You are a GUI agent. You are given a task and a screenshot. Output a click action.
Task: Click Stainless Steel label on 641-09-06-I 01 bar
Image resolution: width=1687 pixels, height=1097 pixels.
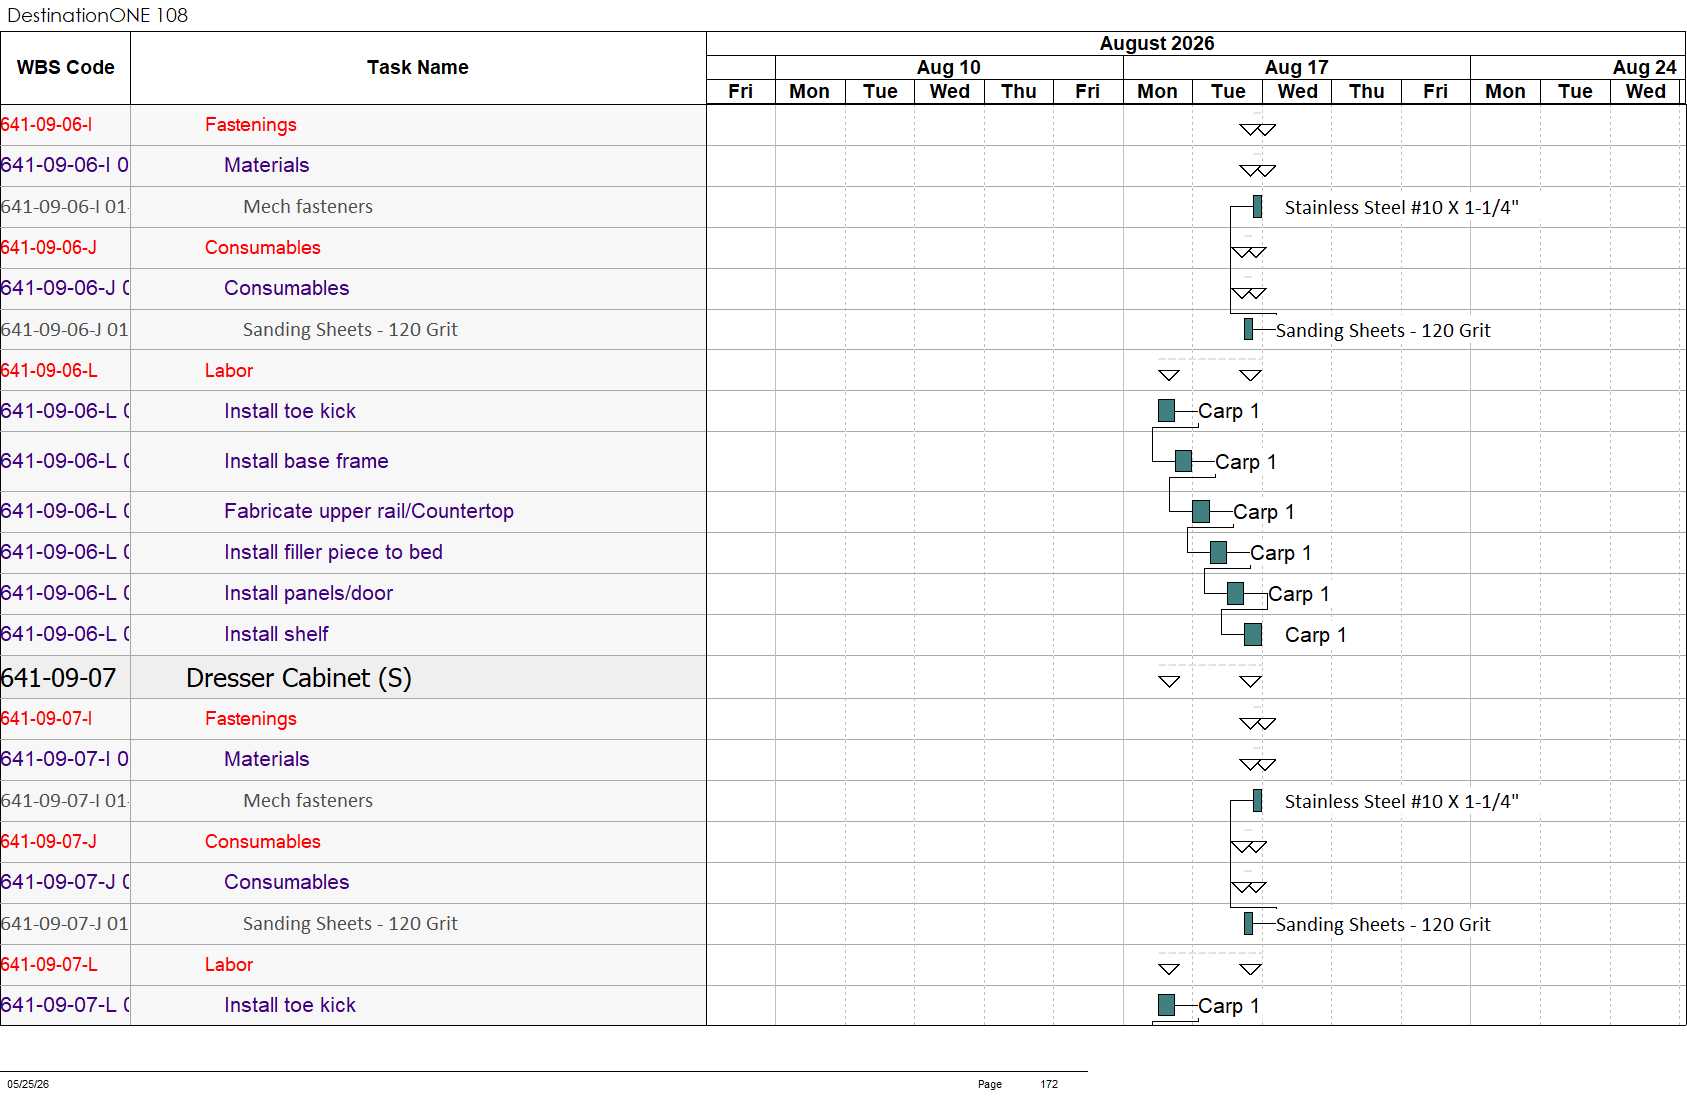(1401, 208)
